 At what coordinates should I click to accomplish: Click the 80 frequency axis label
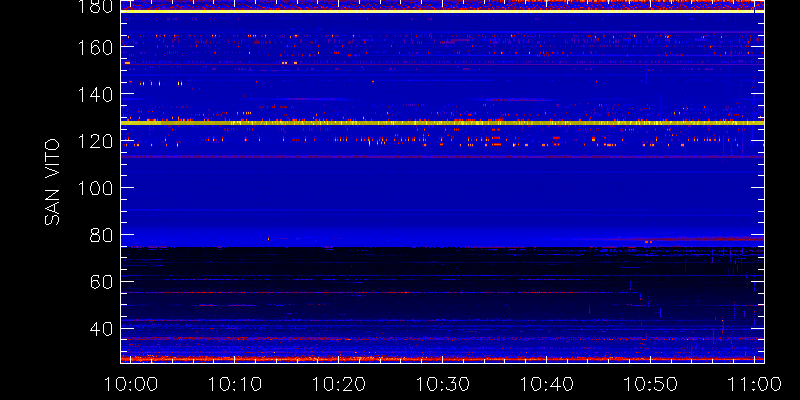101,235
